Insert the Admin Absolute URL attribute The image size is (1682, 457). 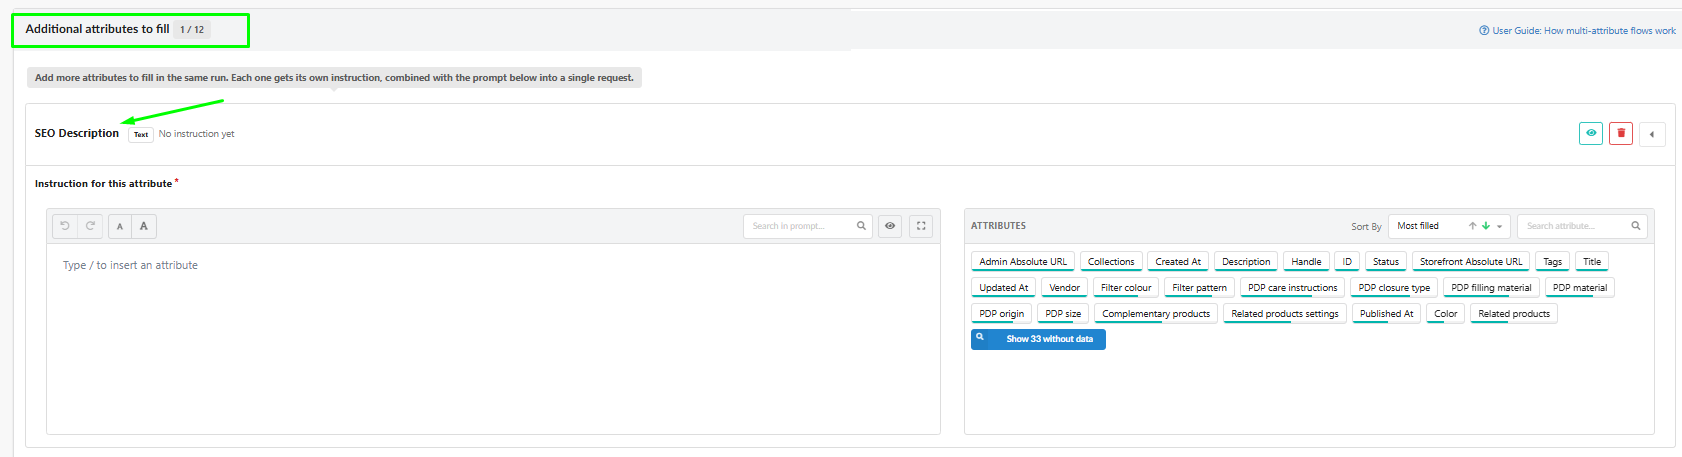coord(1023,261)
